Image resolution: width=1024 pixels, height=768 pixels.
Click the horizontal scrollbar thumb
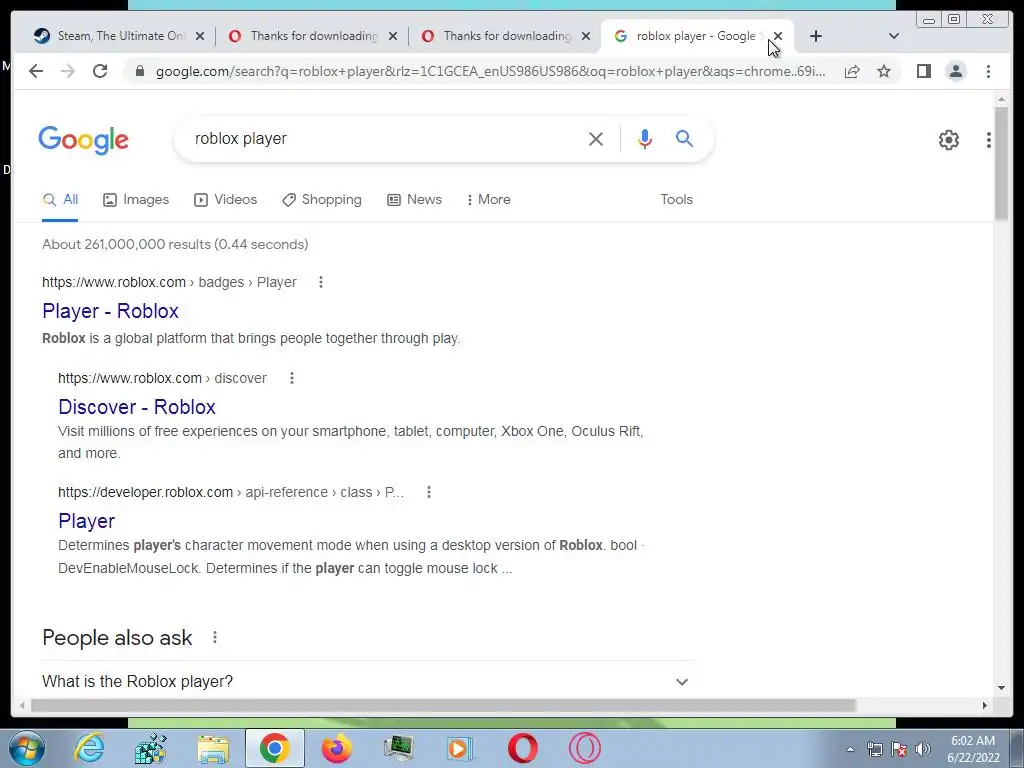point(443,705)
